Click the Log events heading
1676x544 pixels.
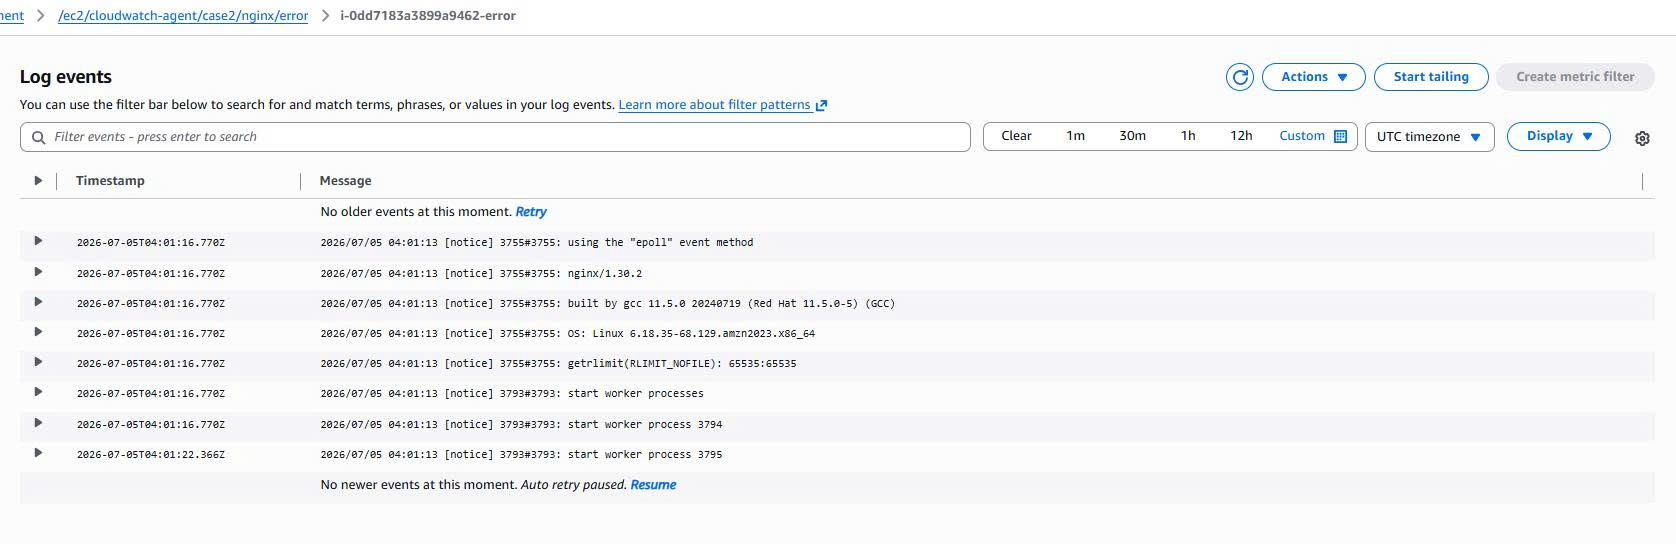(66, 77)
